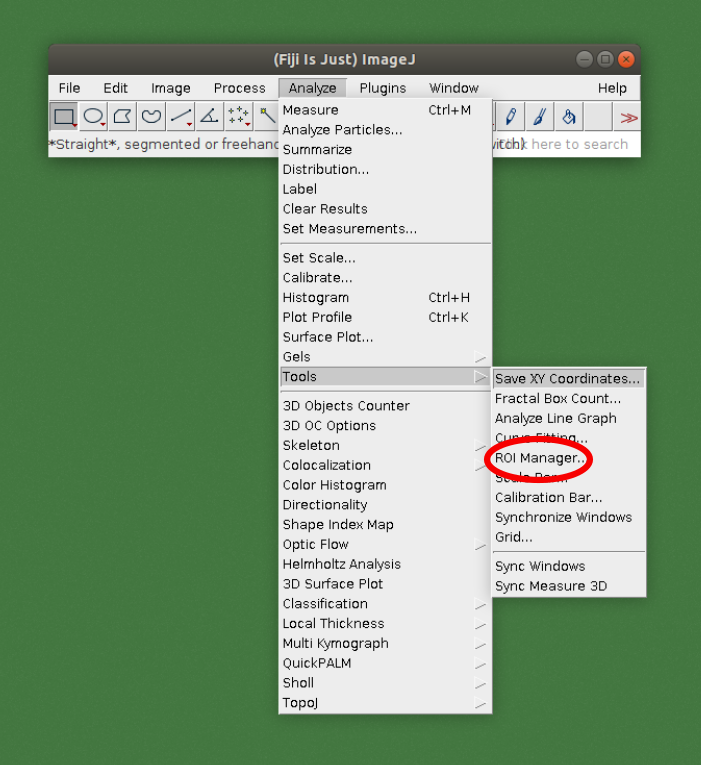Viewport: 701px width, 765px height.
Task: Open the Plugins menu
Action: (x=382, y=88)
